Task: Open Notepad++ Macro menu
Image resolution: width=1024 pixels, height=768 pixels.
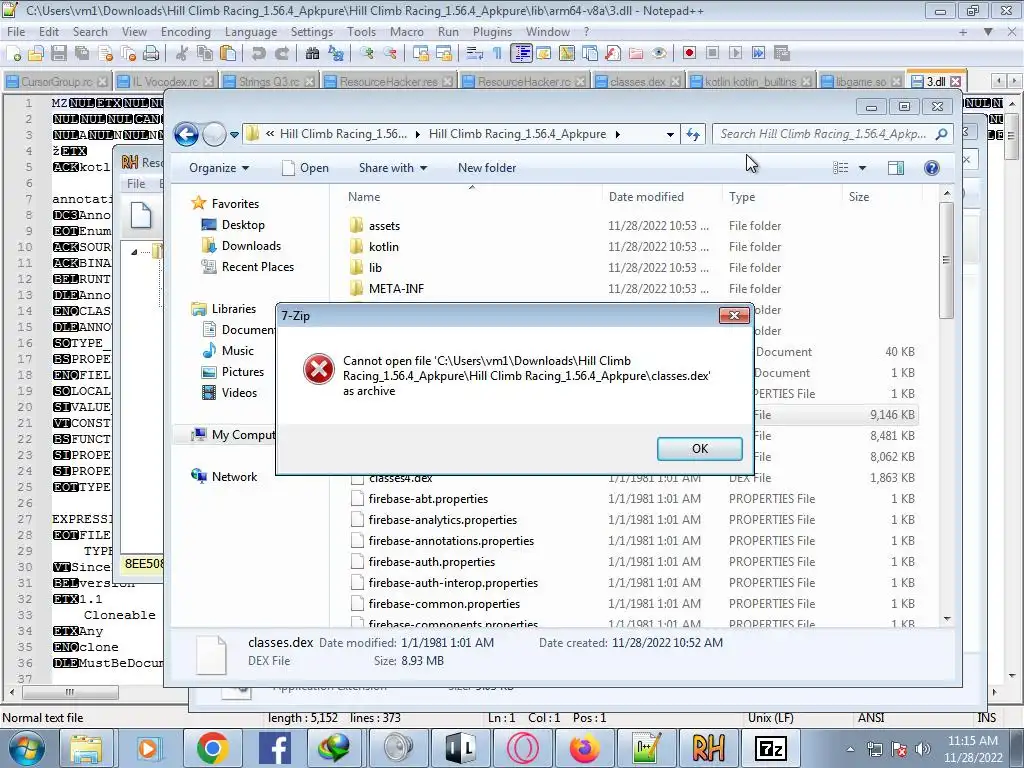Action: coord(407,32)
